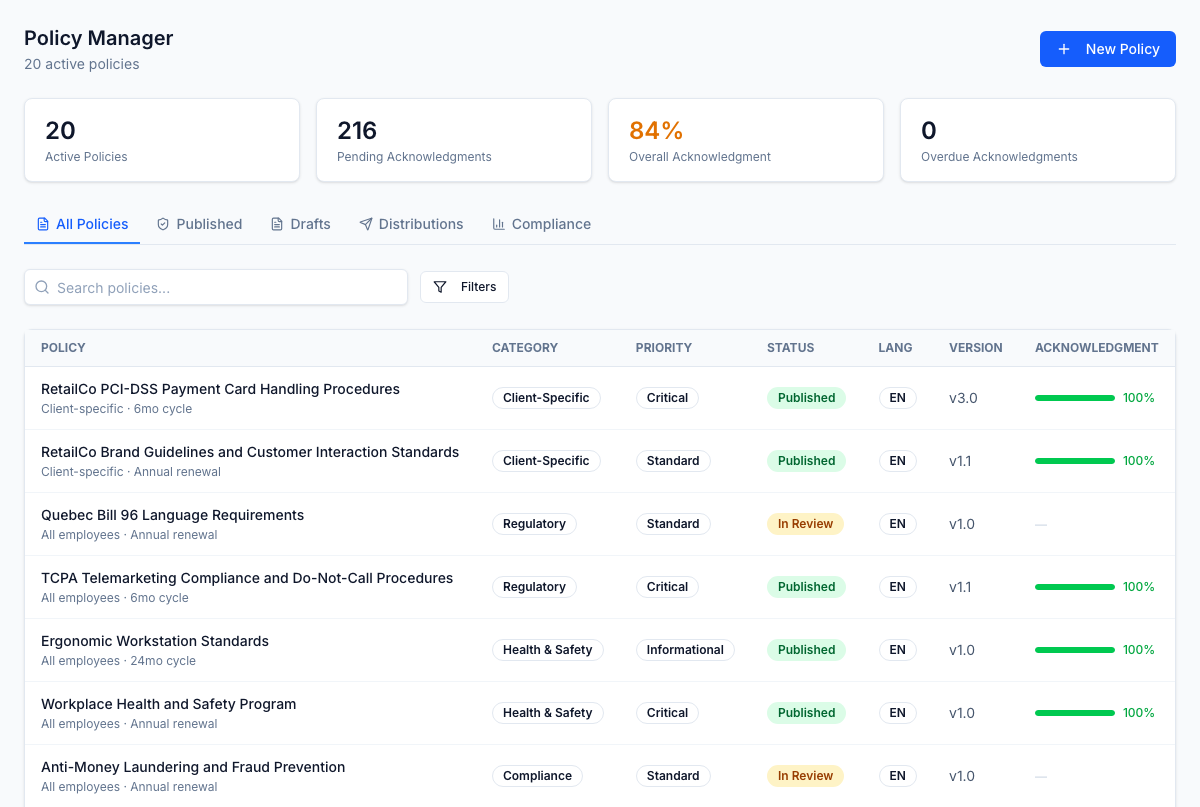Click the magnifier icon in search box
The image size is (1200, 807).
click(42, 287)
